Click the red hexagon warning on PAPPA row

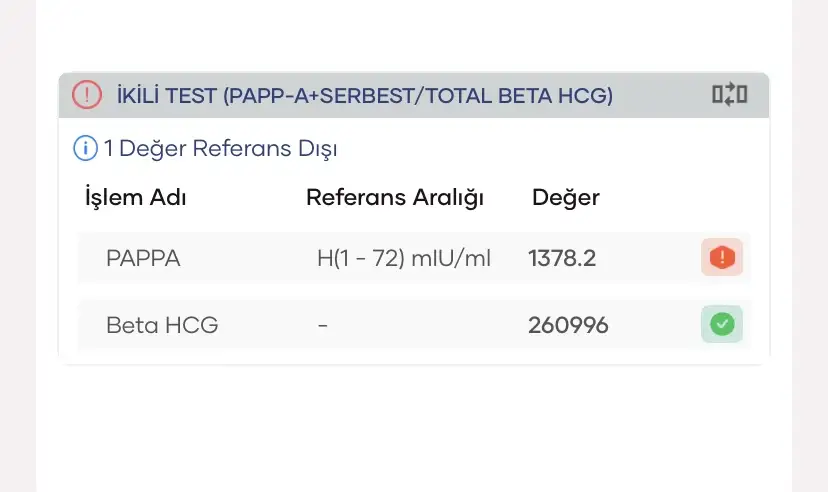click(721, 258)
